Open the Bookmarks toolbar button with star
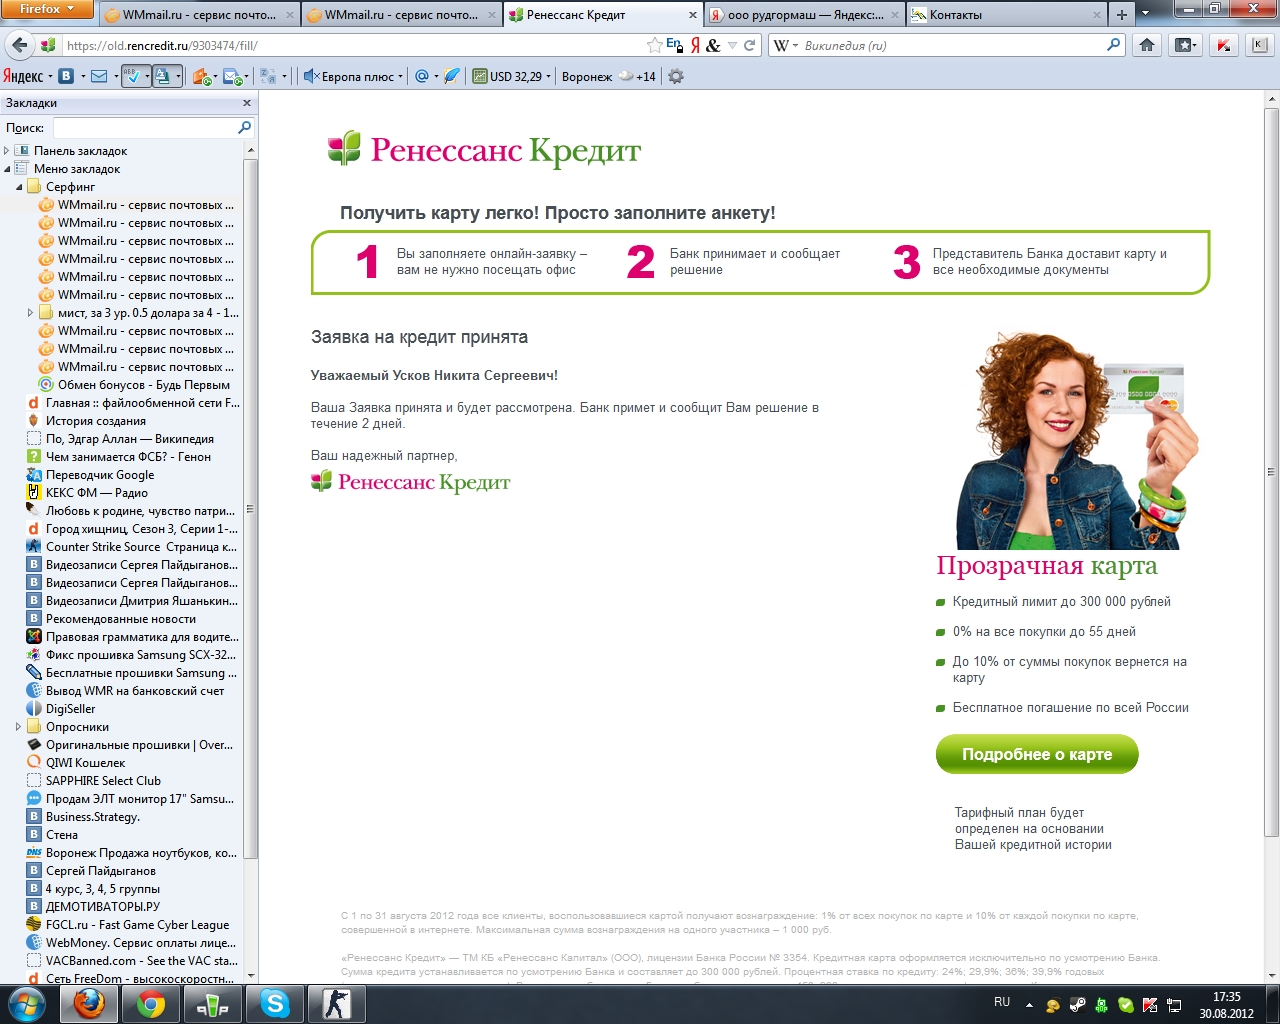Image resolution: width=1280 pixels, height=1024 pixels. [1186, 45]
